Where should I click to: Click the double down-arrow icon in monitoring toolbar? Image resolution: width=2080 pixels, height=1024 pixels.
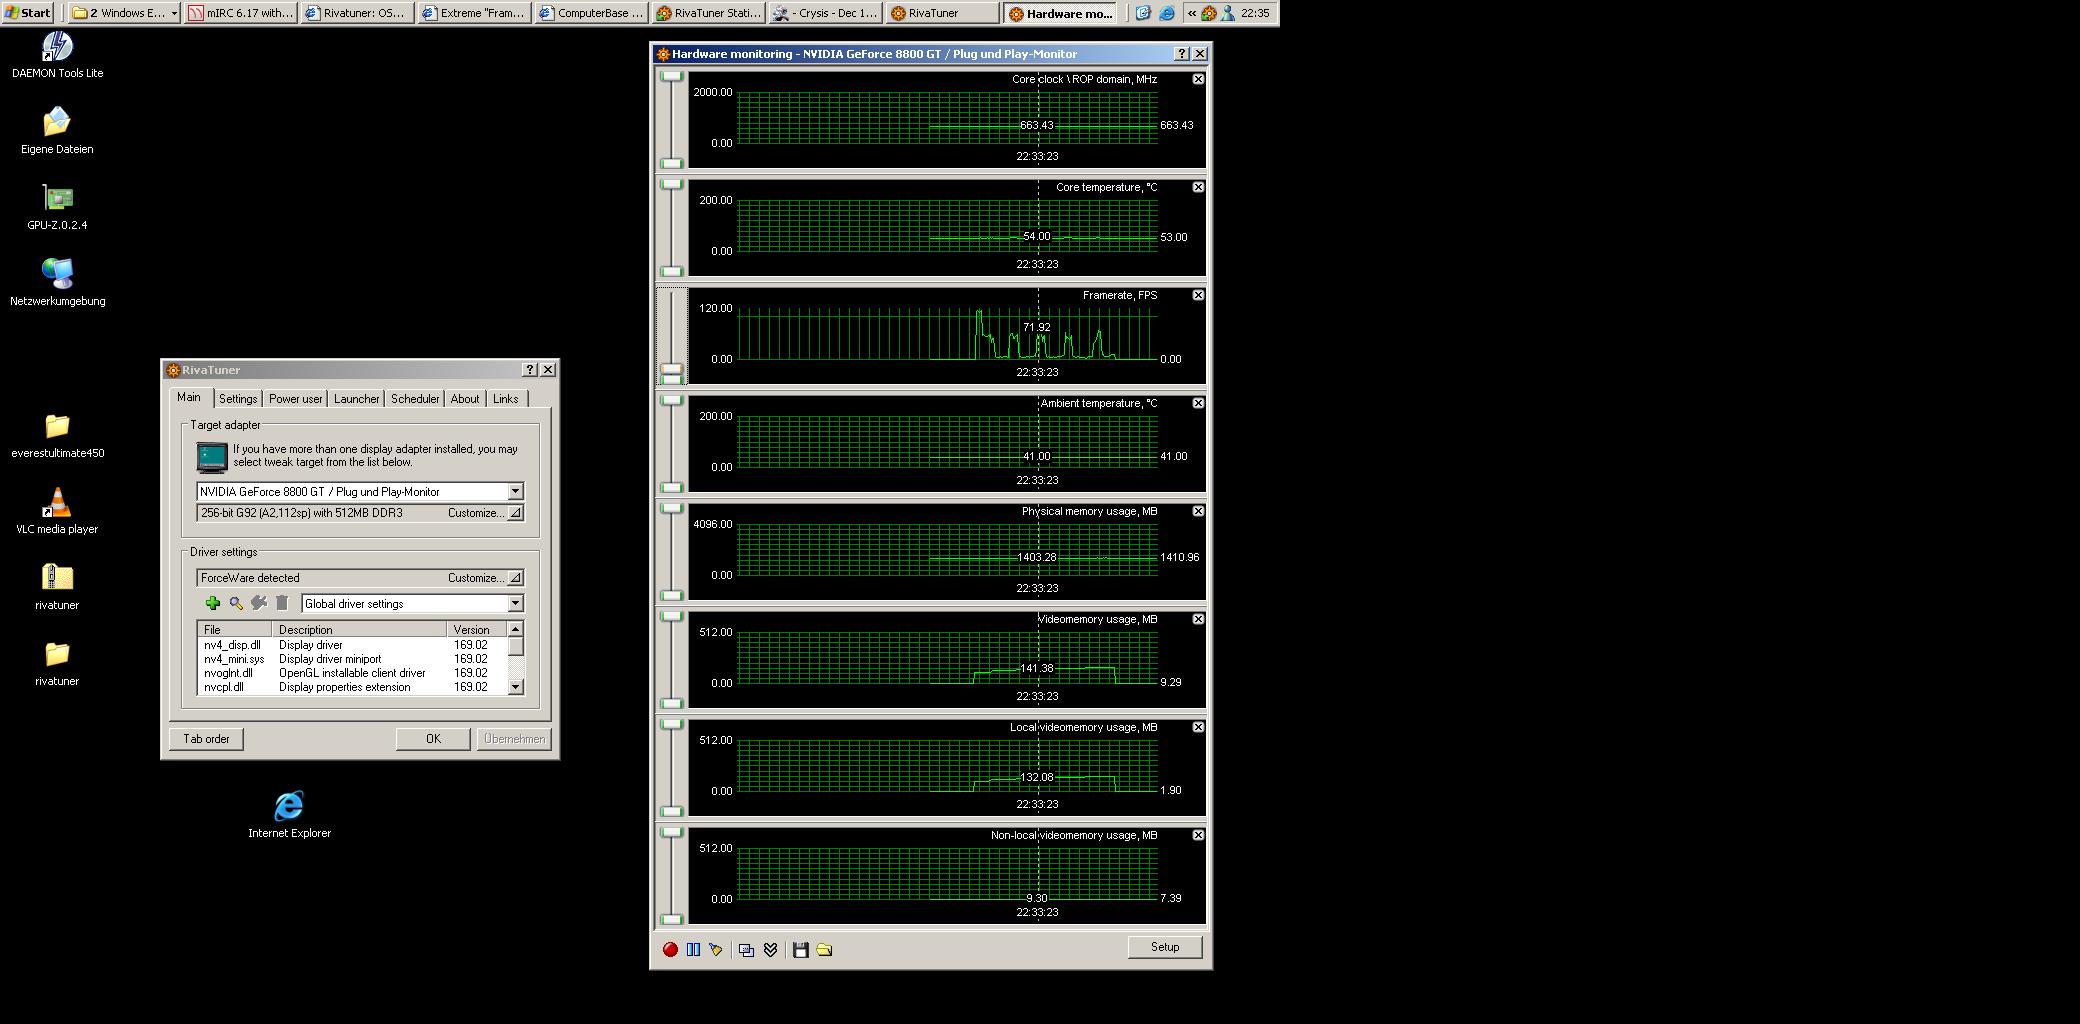(770, 950)
